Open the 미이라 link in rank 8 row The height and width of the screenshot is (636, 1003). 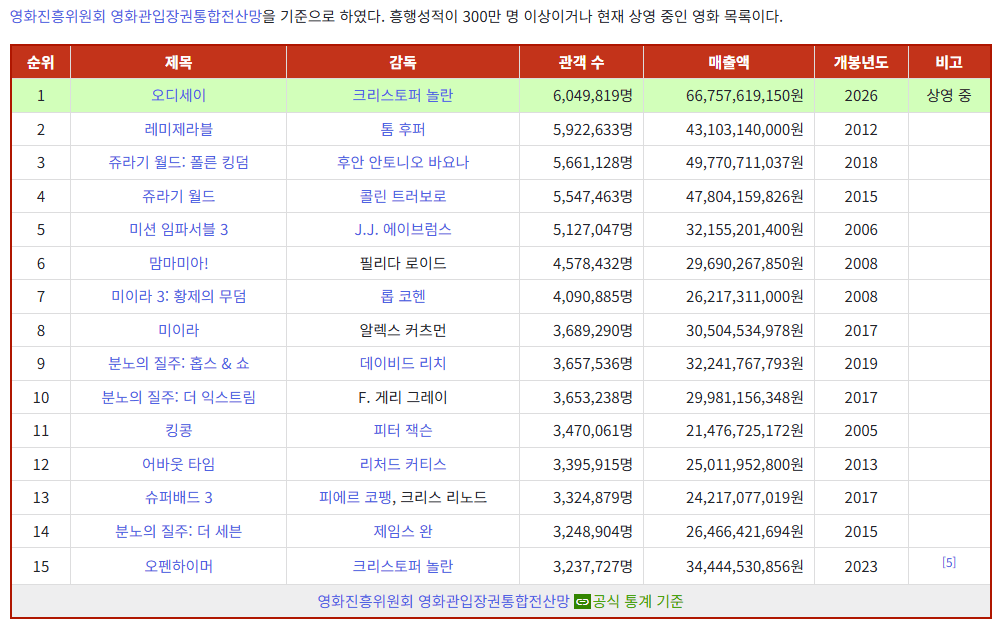tap(178, 331)
